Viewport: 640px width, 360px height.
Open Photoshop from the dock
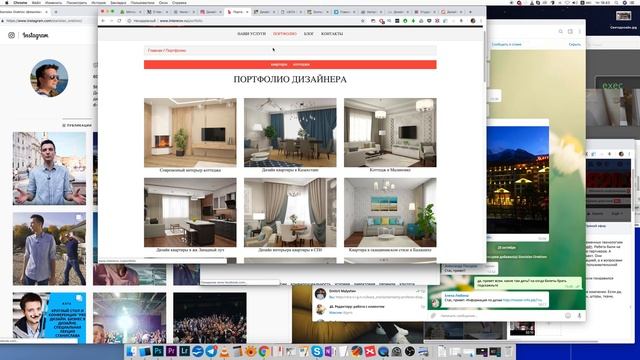158,351
